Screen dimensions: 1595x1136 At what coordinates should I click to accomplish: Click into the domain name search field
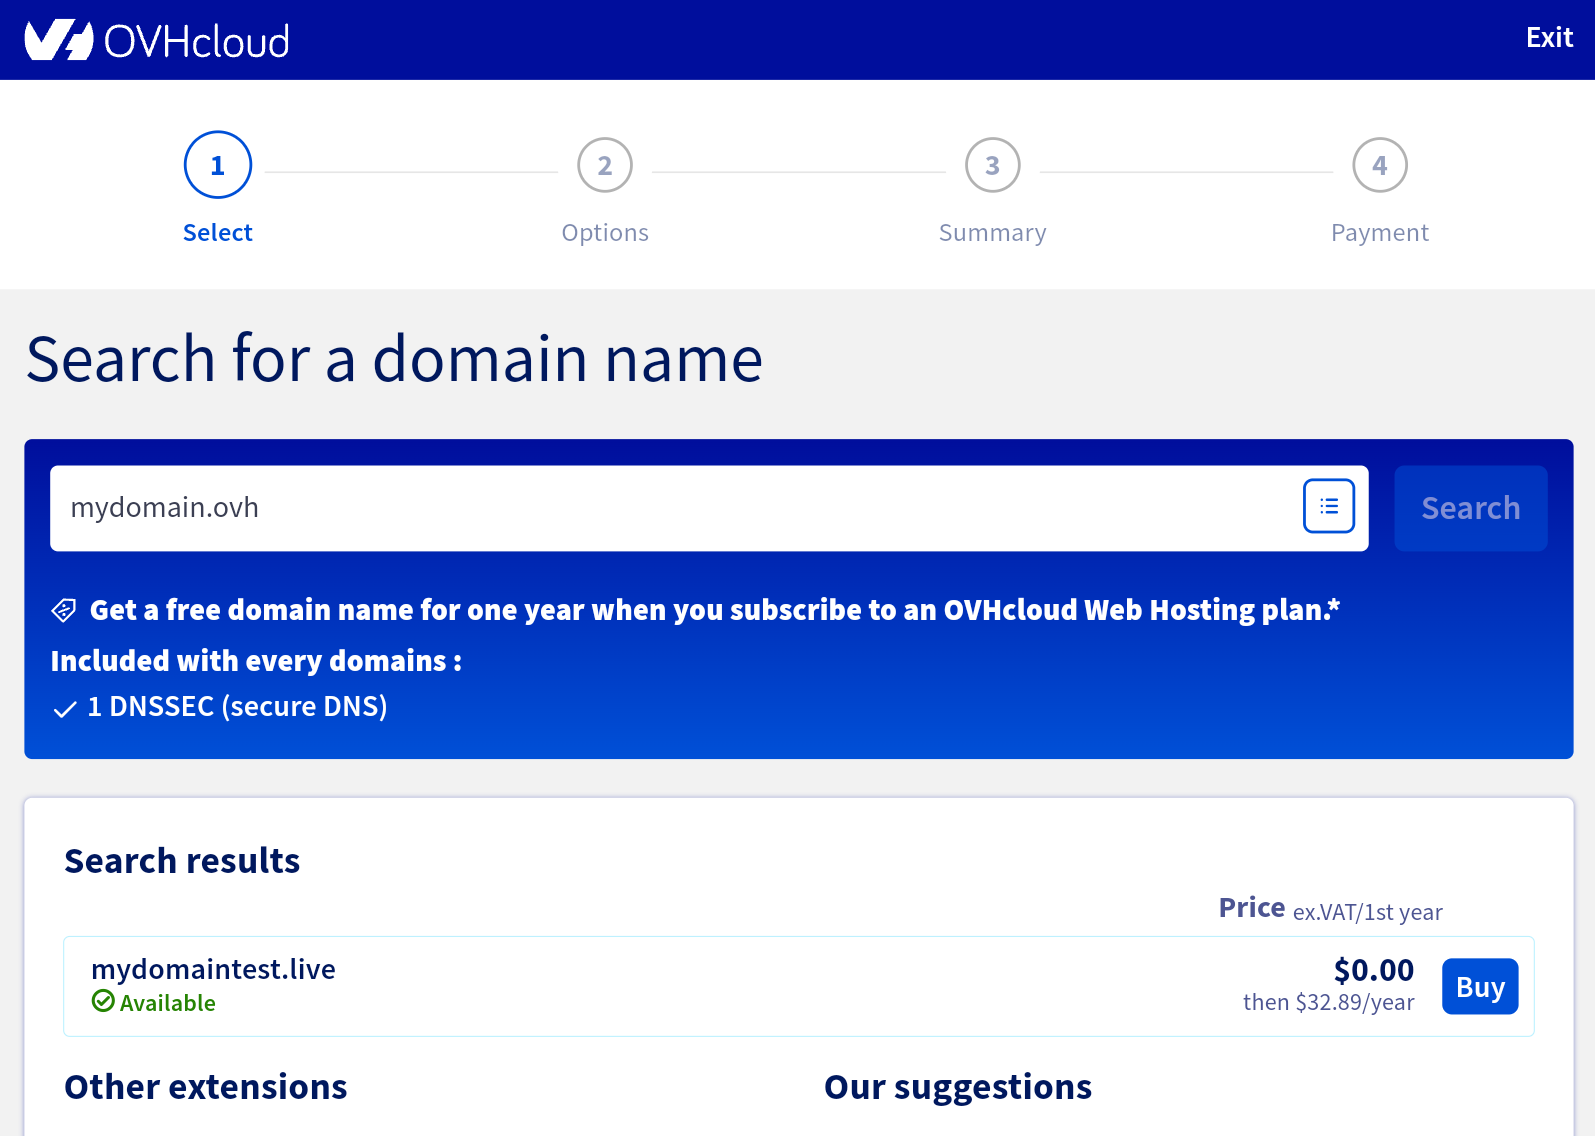click(x=670, y=508)
